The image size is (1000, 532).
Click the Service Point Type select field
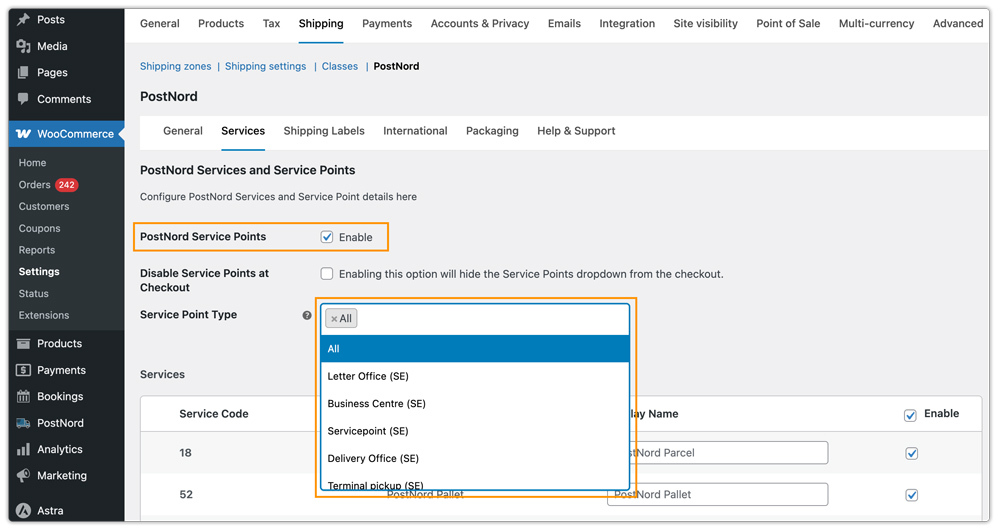475,319
